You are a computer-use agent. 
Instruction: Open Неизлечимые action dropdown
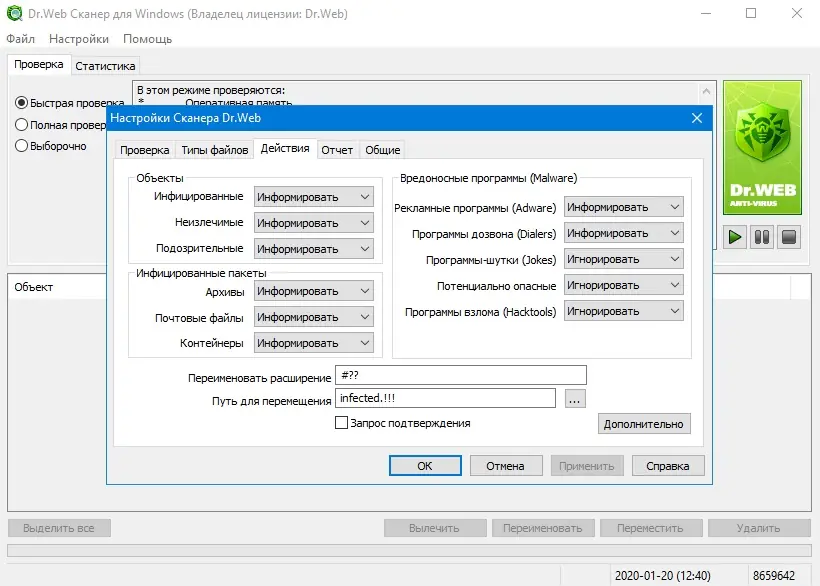click(x=314, y=223)
